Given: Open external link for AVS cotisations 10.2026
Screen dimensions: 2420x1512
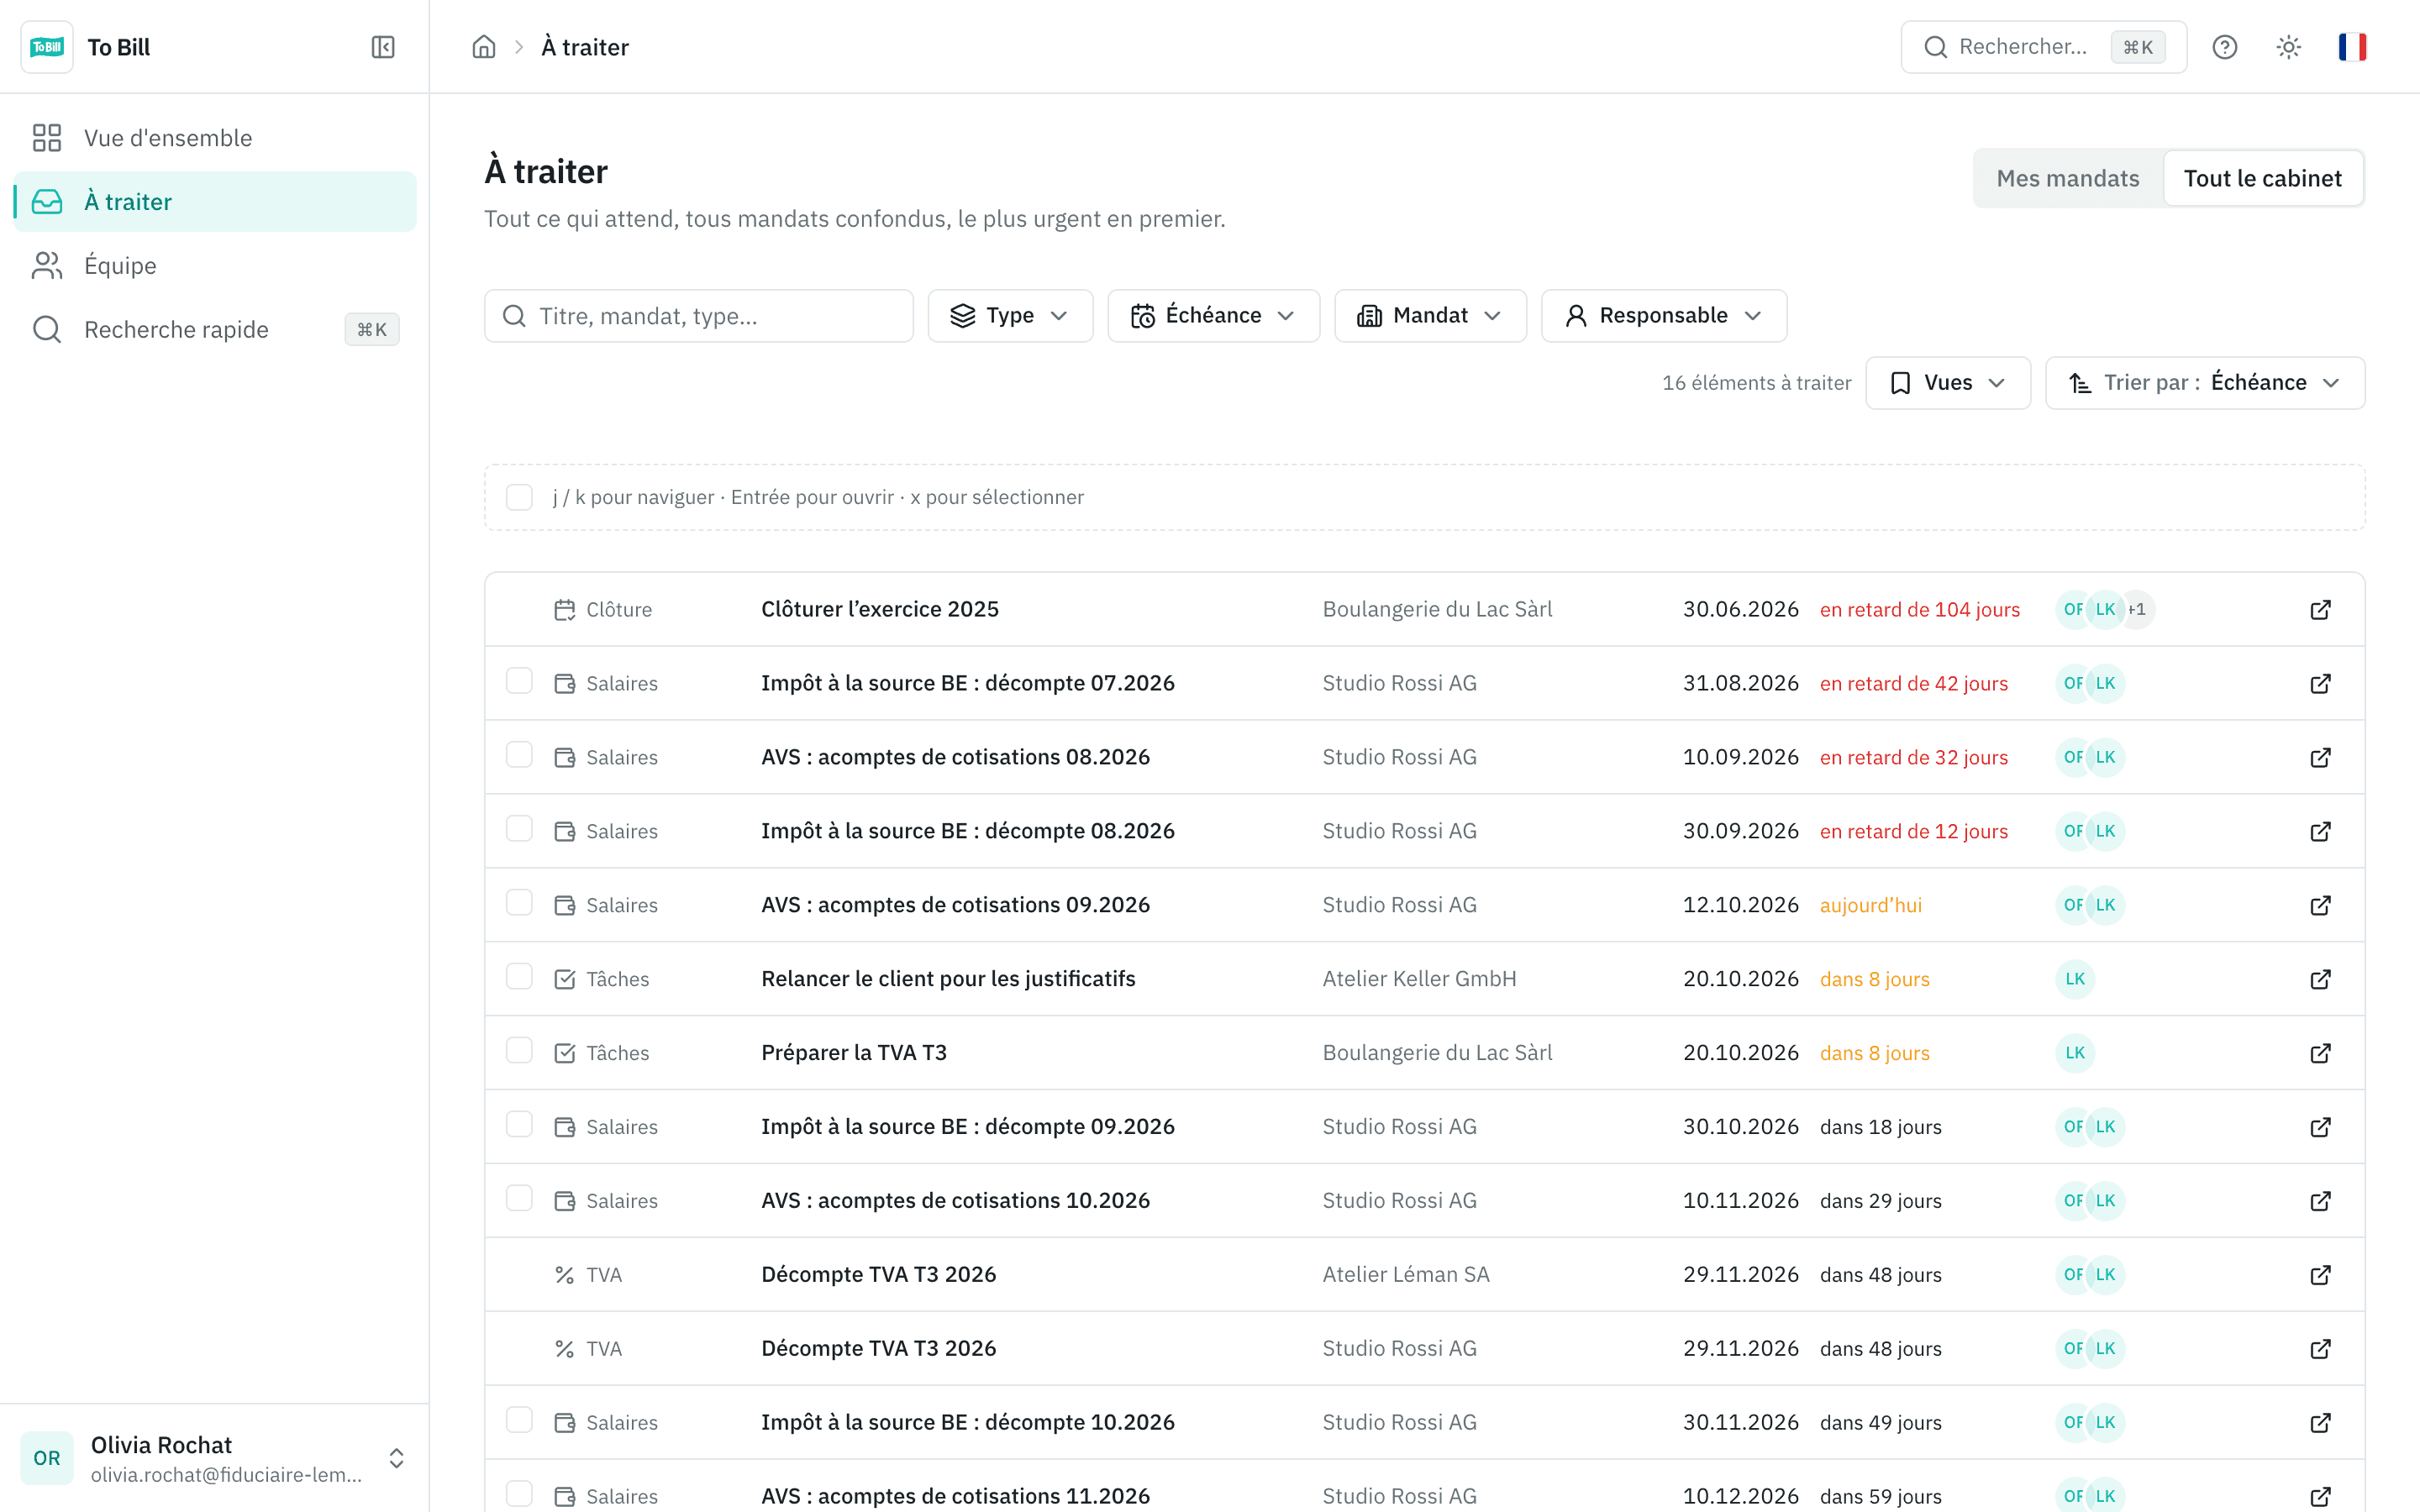Looking at the screenshot, I should click(2321, 1201).
